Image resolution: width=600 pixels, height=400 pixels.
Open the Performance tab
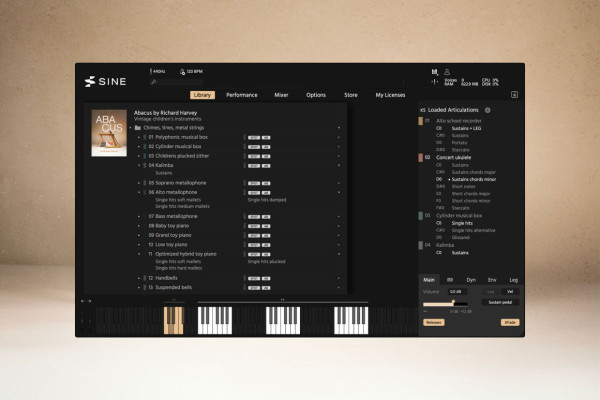pos(241,94)
